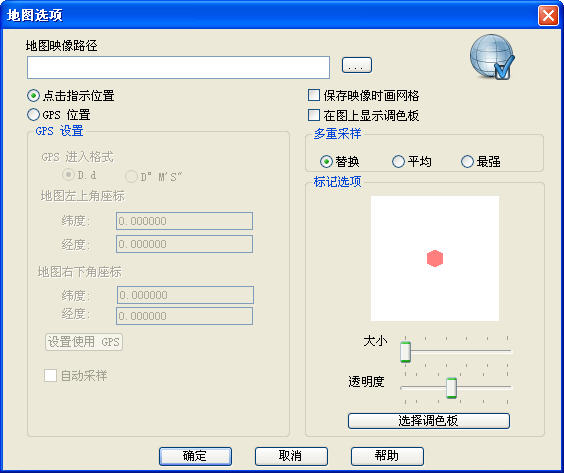The width and height of the screenshot is (564, 473).
Task: Open the browse button for map image path
Action: [356, 65]
